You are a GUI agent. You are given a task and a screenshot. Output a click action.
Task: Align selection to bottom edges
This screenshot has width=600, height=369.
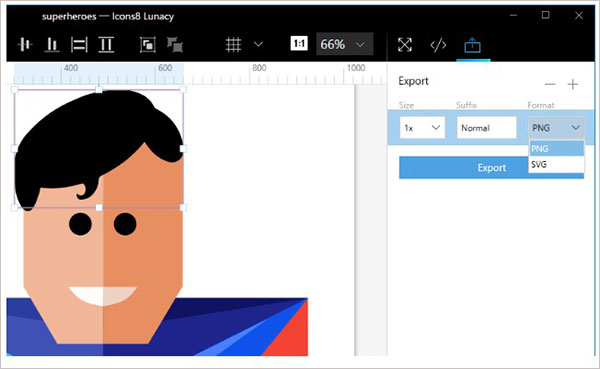(x=52, y=45)
